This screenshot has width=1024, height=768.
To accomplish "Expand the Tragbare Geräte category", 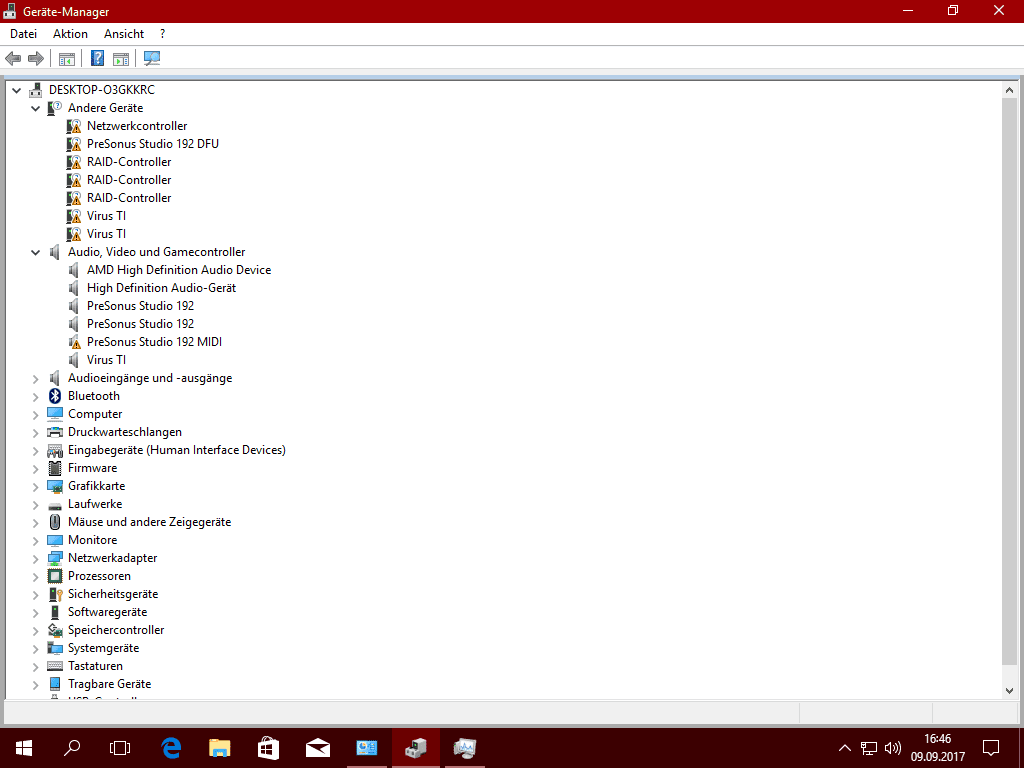I will (x=35, y=684).
